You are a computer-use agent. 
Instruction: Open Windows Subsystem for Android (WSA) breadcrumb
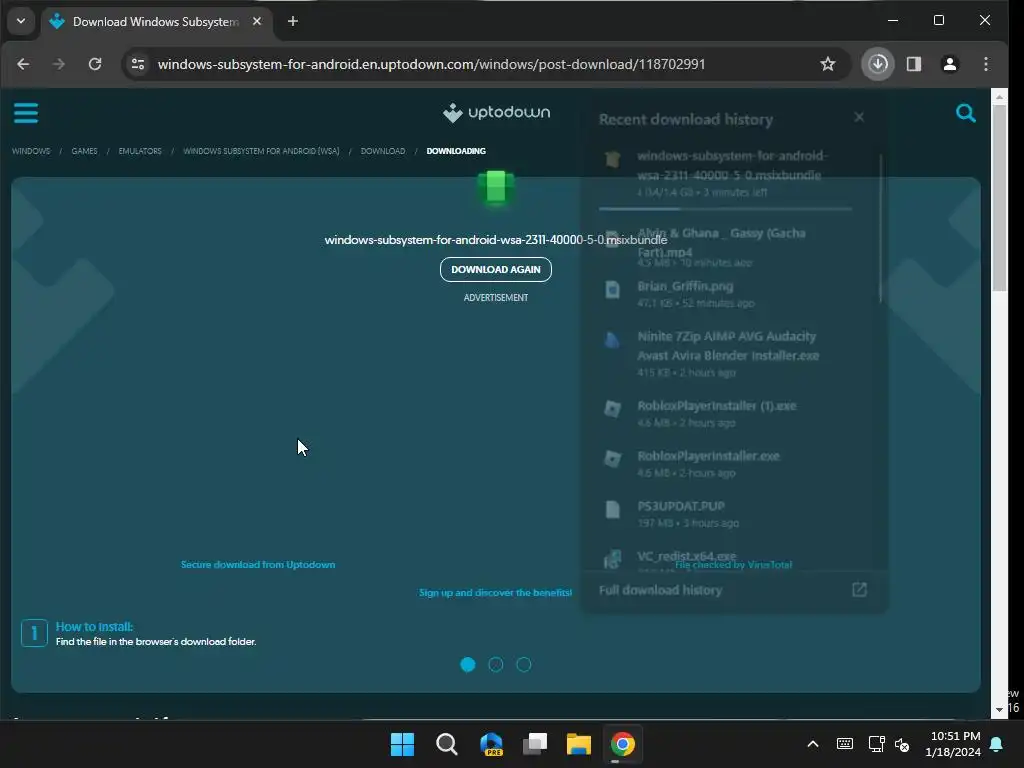(261, 151)
